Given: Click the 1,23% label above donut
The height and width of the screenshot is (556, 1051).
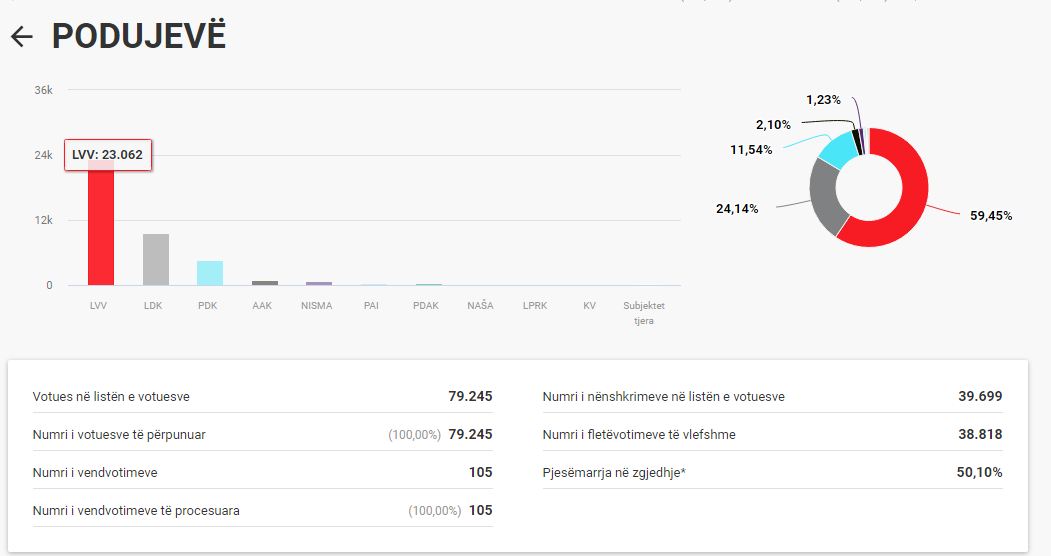Looking at the screenshot, I should point(823,100).
